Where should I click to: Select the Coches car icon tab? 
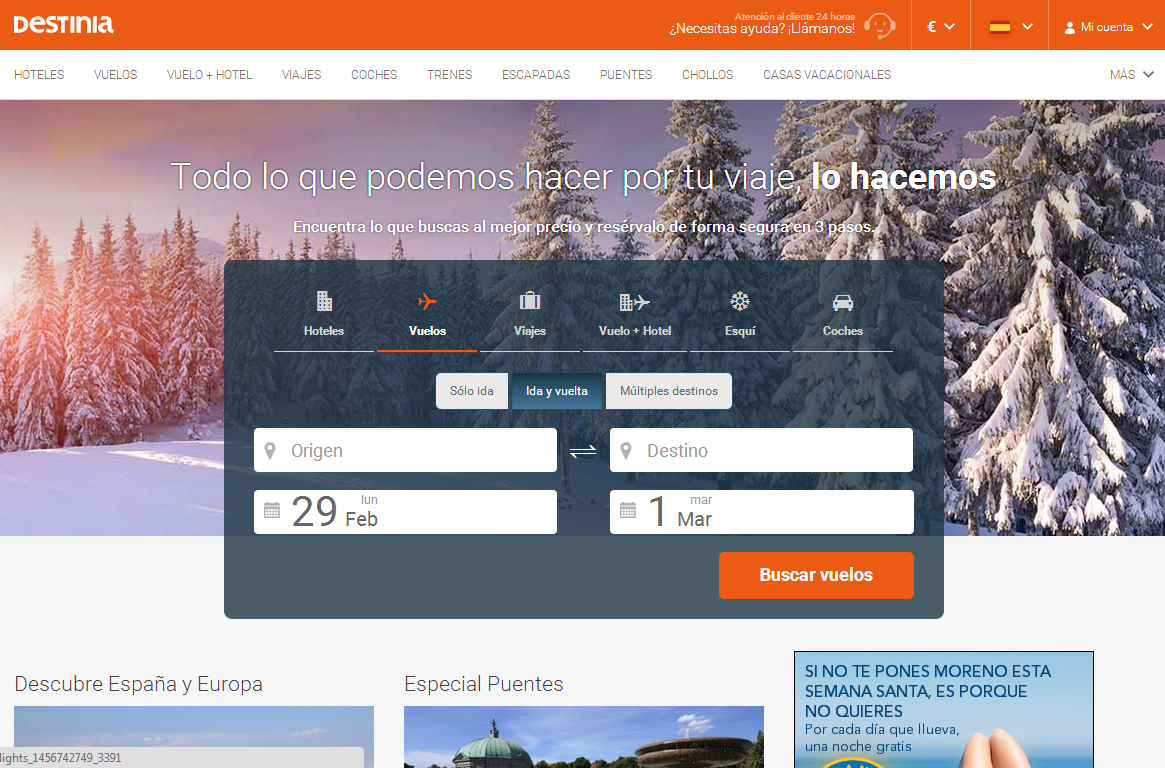843,314
